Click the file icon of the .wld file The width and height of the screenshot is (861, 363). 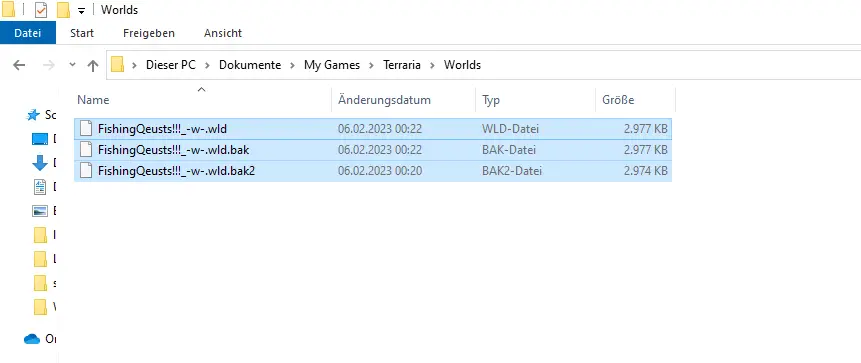tap(85, 129)
